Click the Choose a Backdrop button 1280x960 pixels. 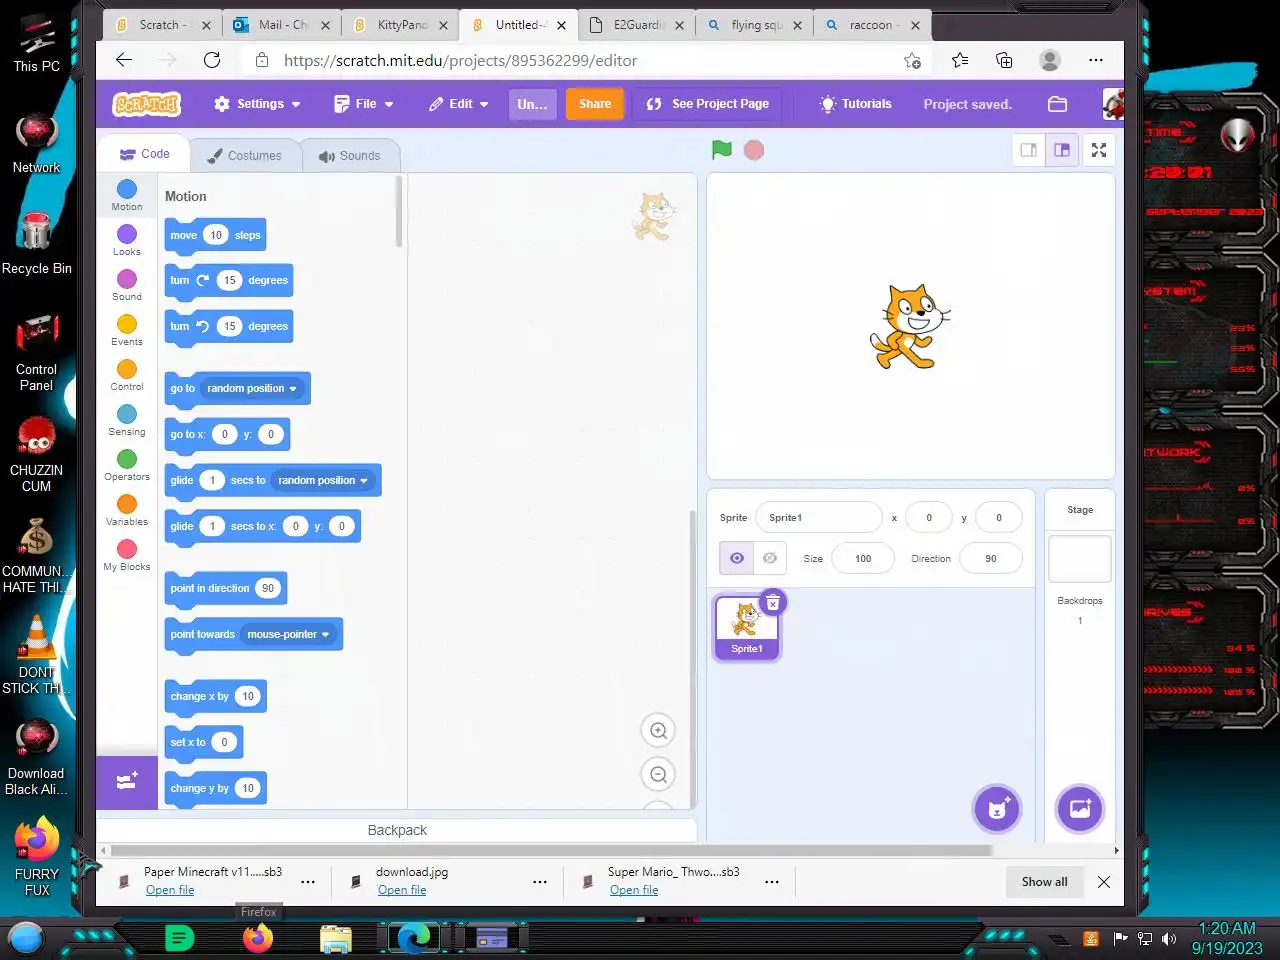1080,809
